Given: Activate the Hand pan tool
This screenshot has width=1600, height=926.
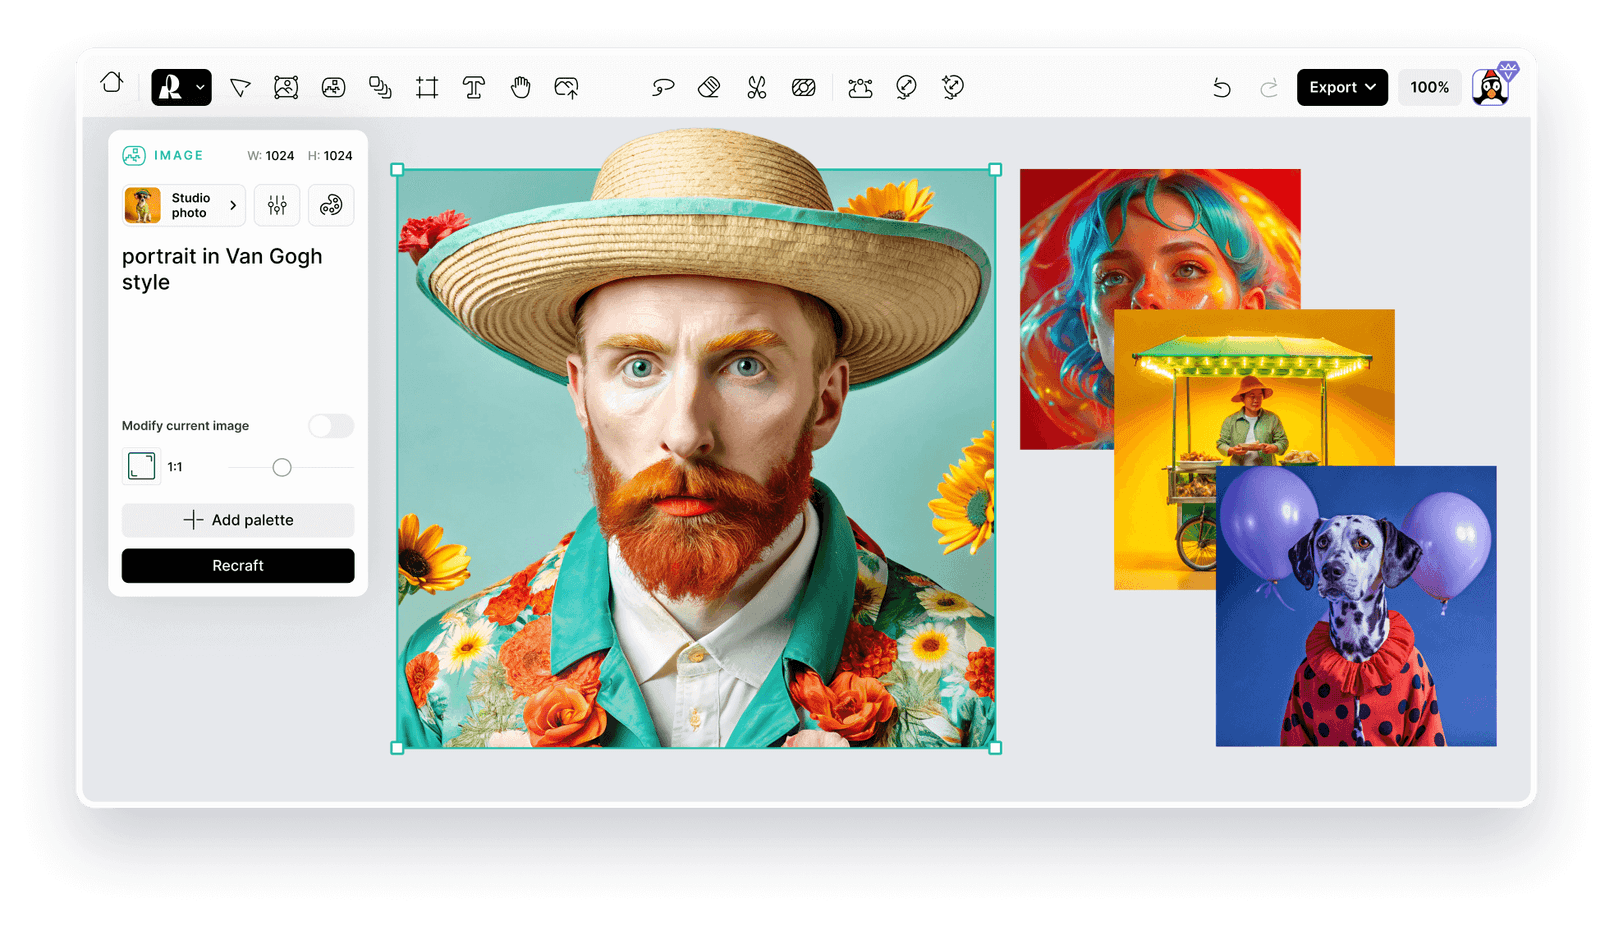Looking at the screenshot, I should (x=519, y=88).
